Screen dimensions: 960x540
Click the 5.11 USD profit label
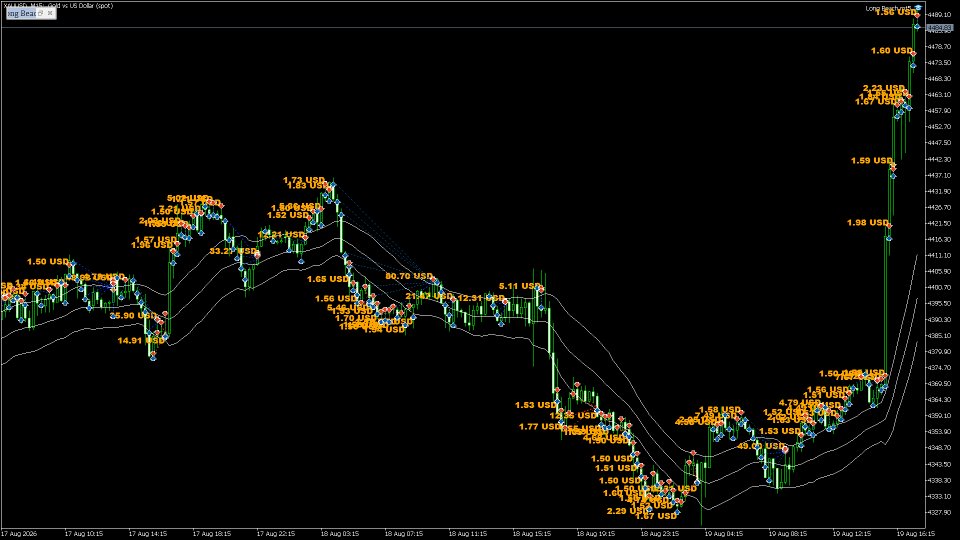519,286
